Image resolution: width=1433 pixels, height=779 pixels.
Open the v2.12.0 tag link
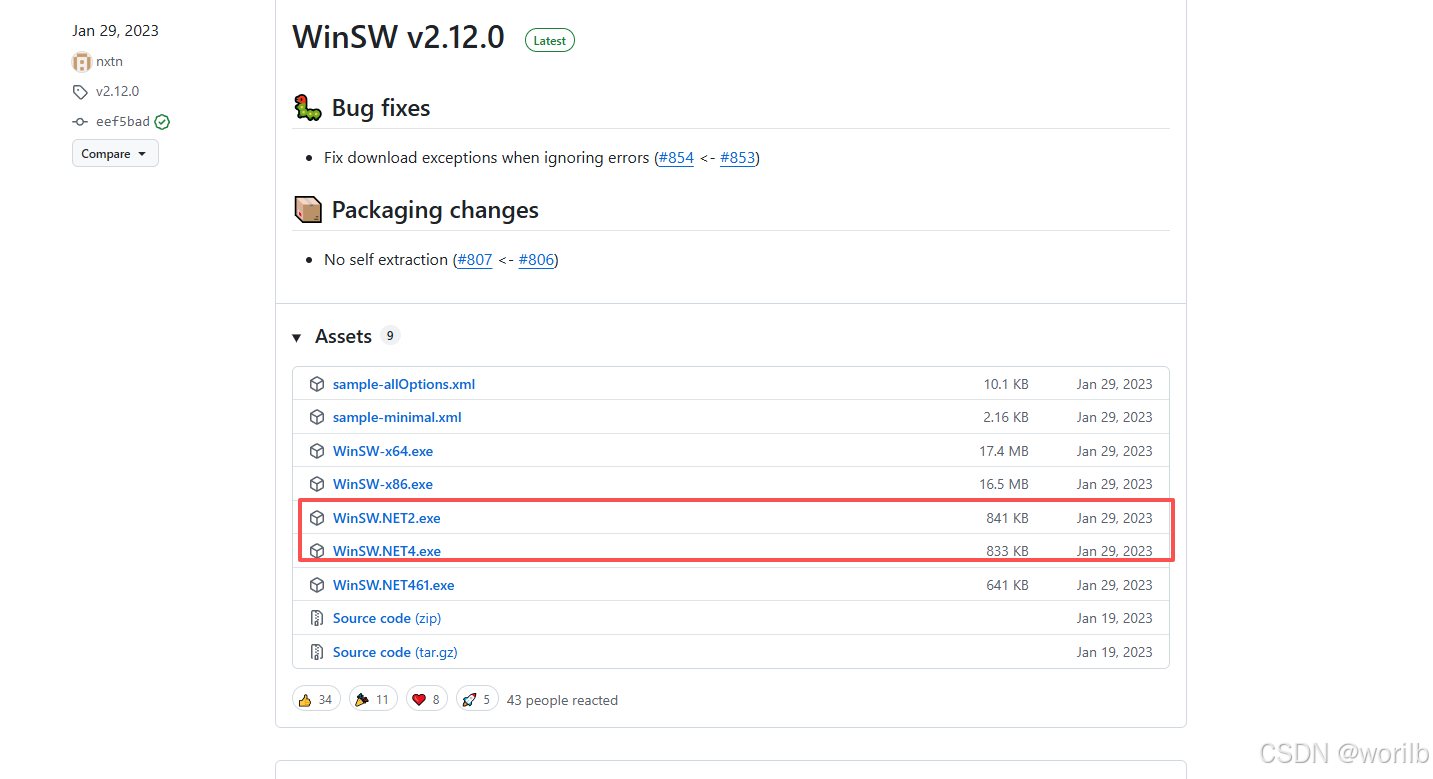(x=117, y=92)
